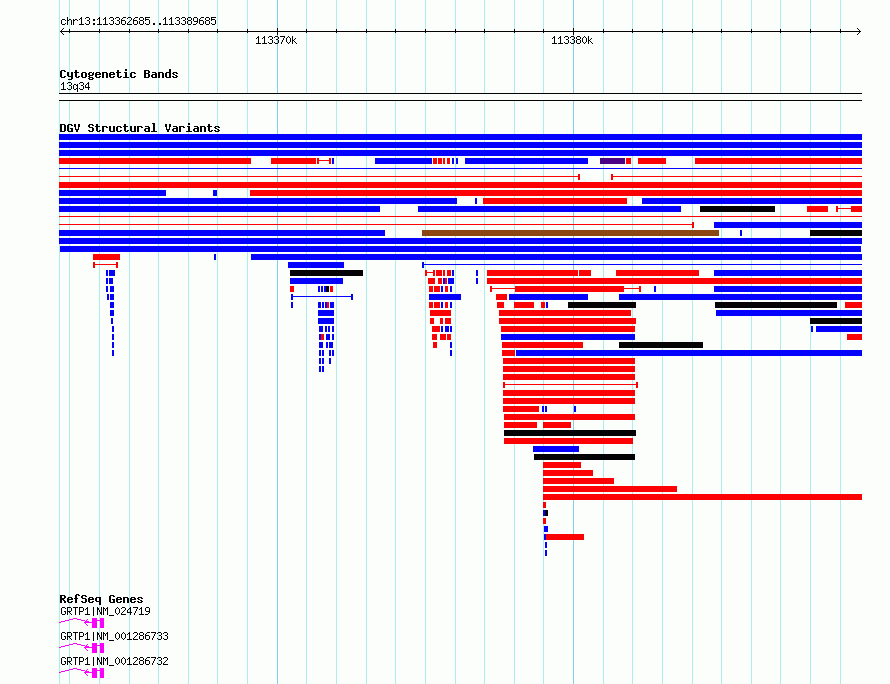
Task: Select the lowest long red variant reaching right edge
Action: tap(702, 497)
